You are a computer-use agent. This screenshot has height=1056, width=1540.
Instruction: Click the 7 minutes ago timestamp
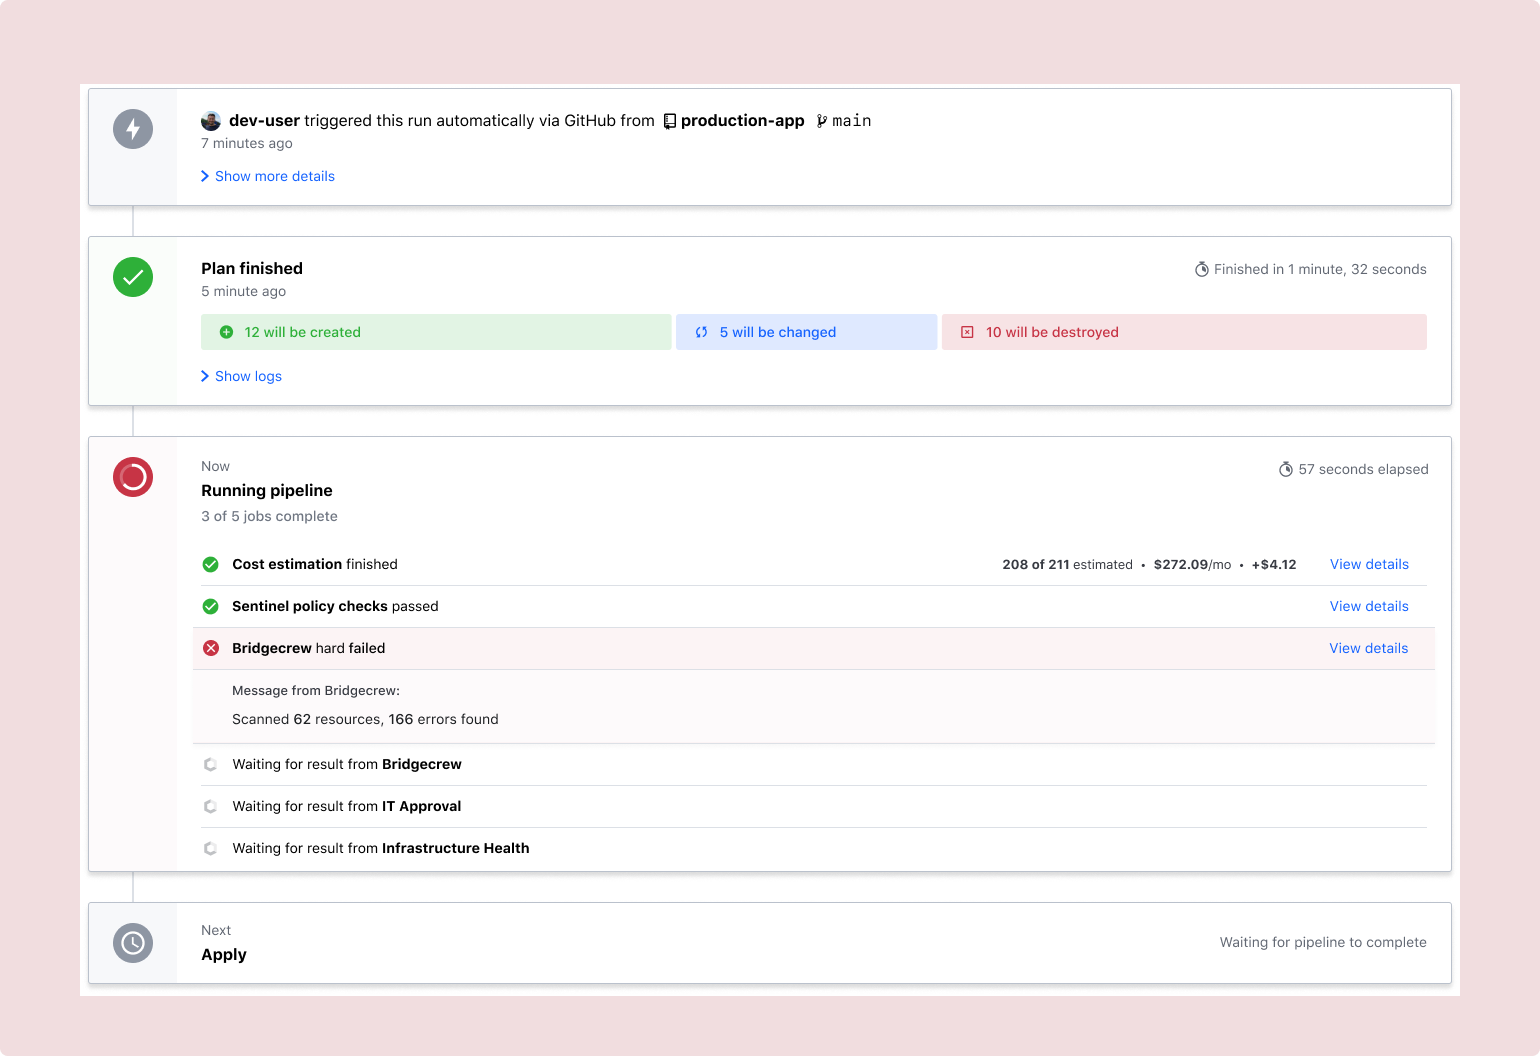pyautogui.click(x=247, y=143)
